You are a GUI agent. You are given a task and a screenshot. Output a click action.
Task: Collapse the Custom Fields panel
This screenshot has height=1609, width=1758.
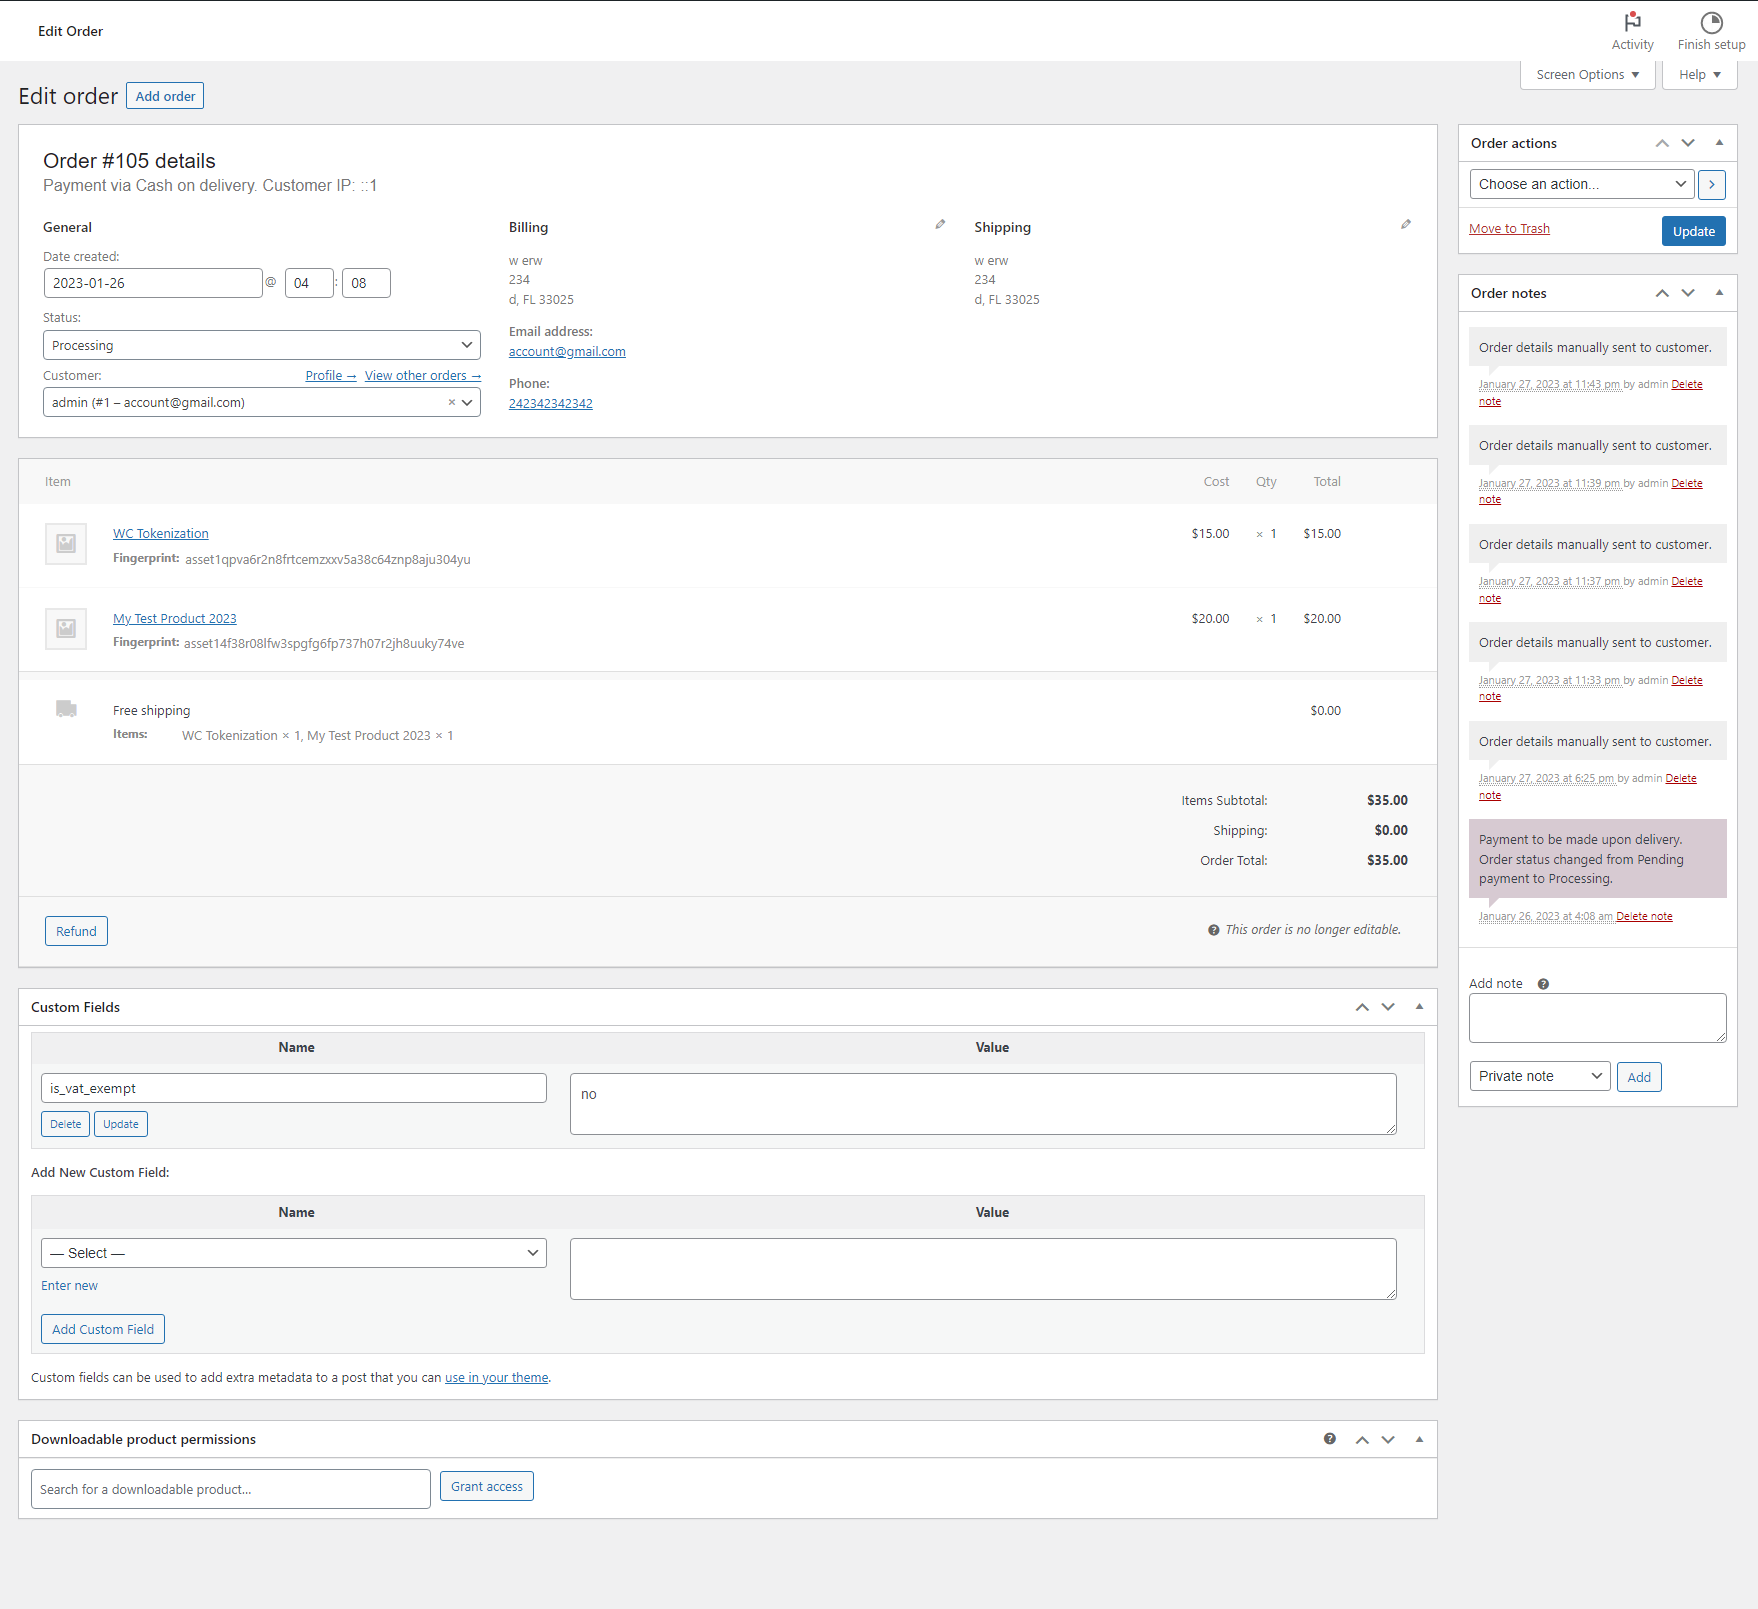click(x=1419, y=1007)
